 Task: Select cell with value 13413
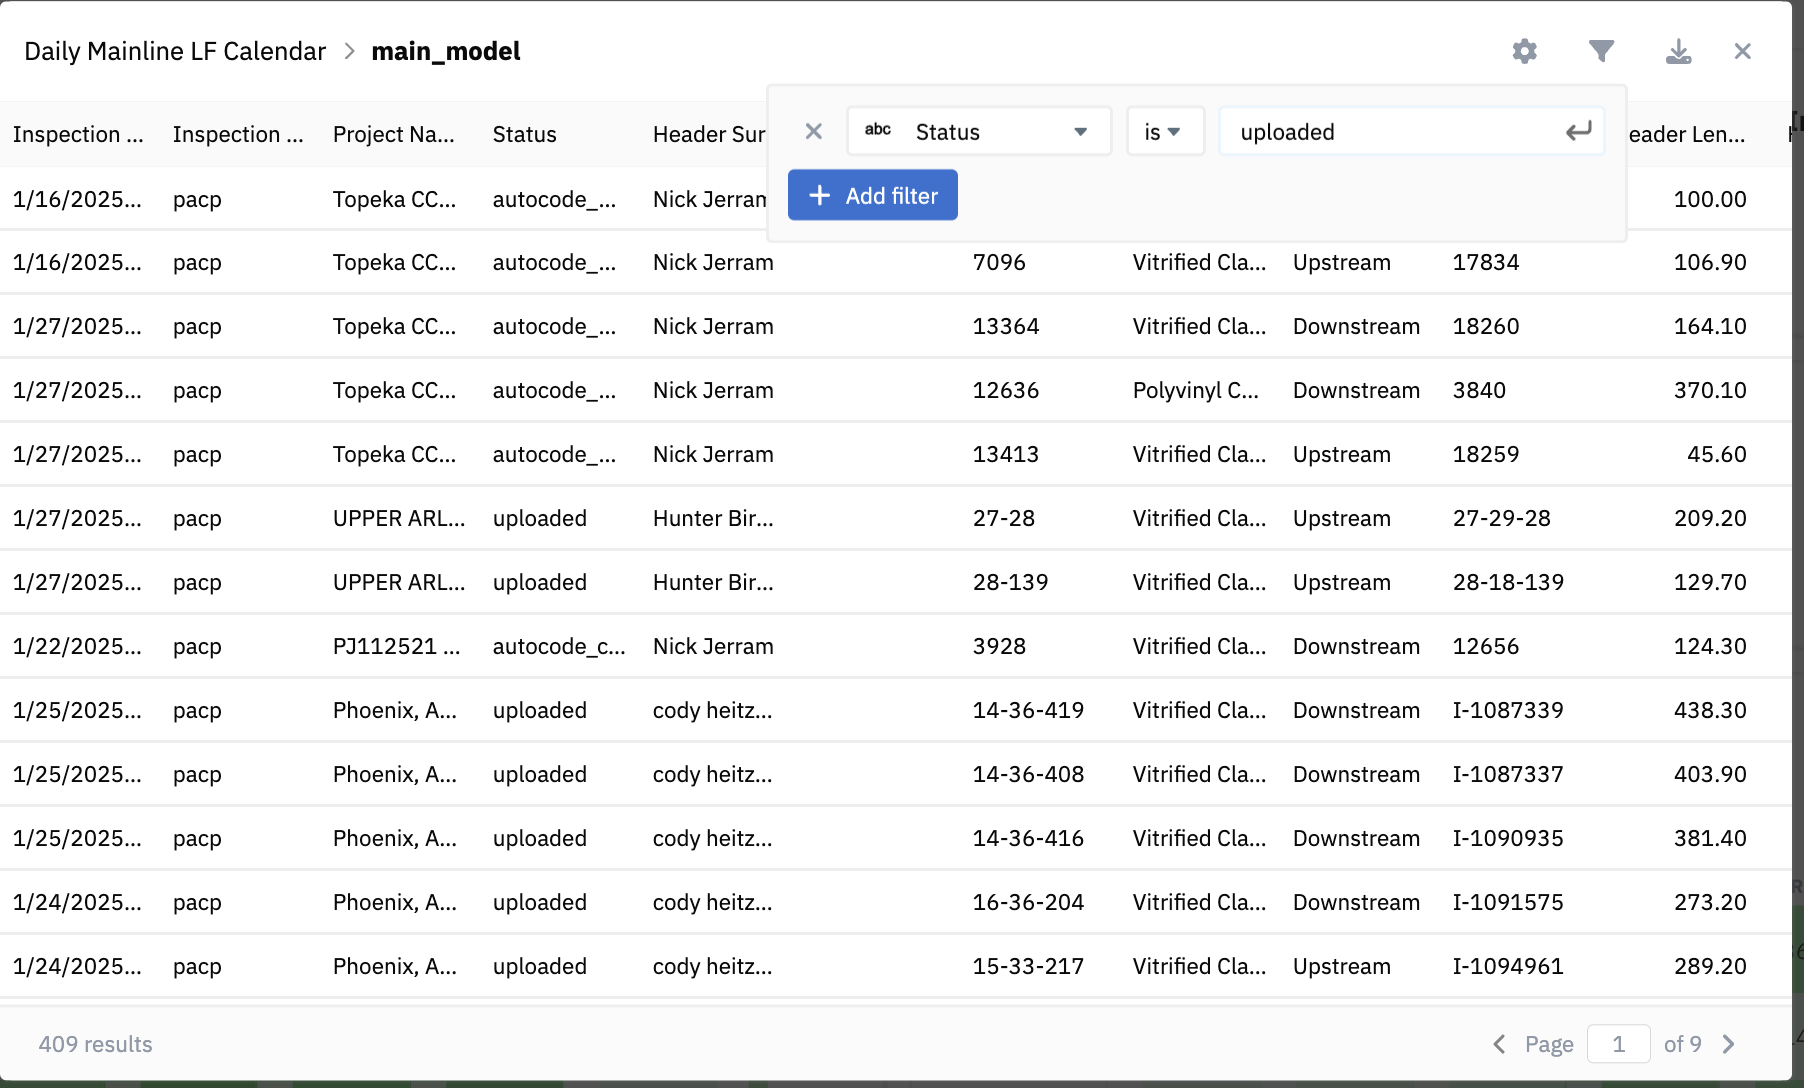1006,454
